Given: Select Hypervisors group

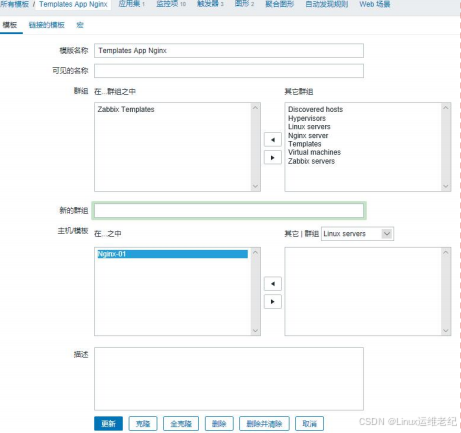Looking at the screenshot, I should click(x=307, y=118).
